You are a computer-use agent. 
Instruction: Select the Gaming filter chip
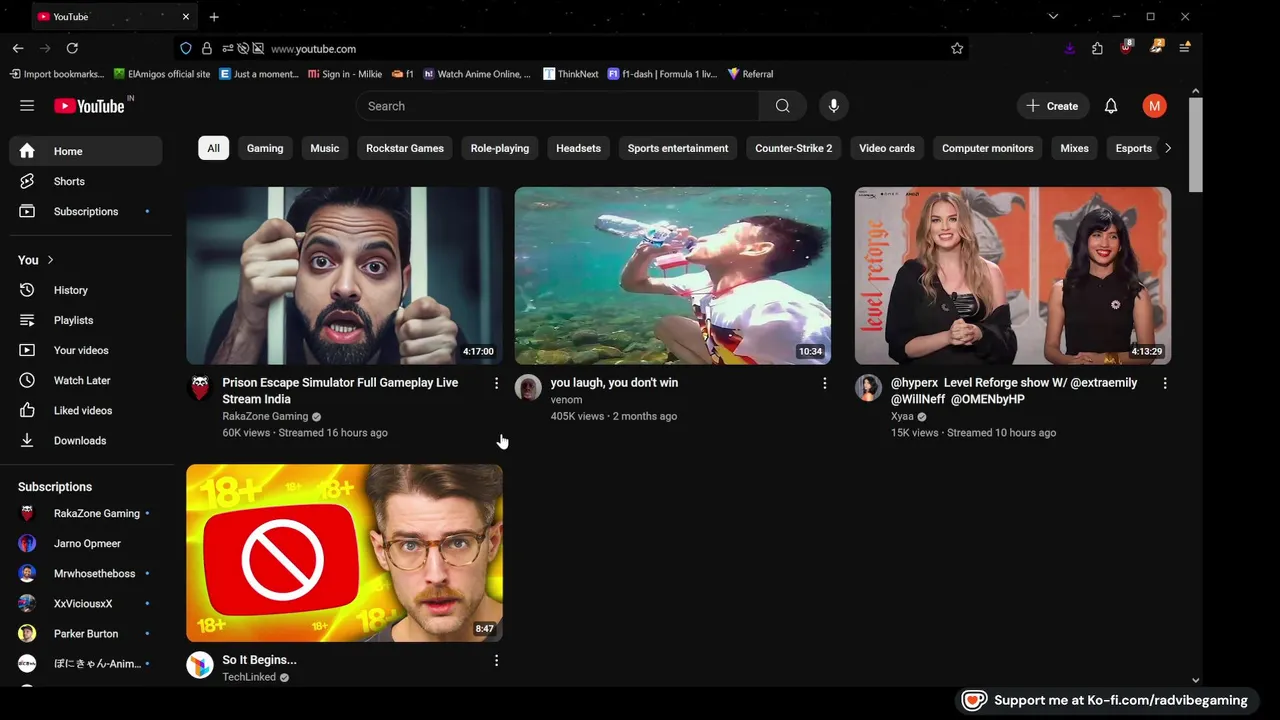pyautogui.click(x=265, y=148)
